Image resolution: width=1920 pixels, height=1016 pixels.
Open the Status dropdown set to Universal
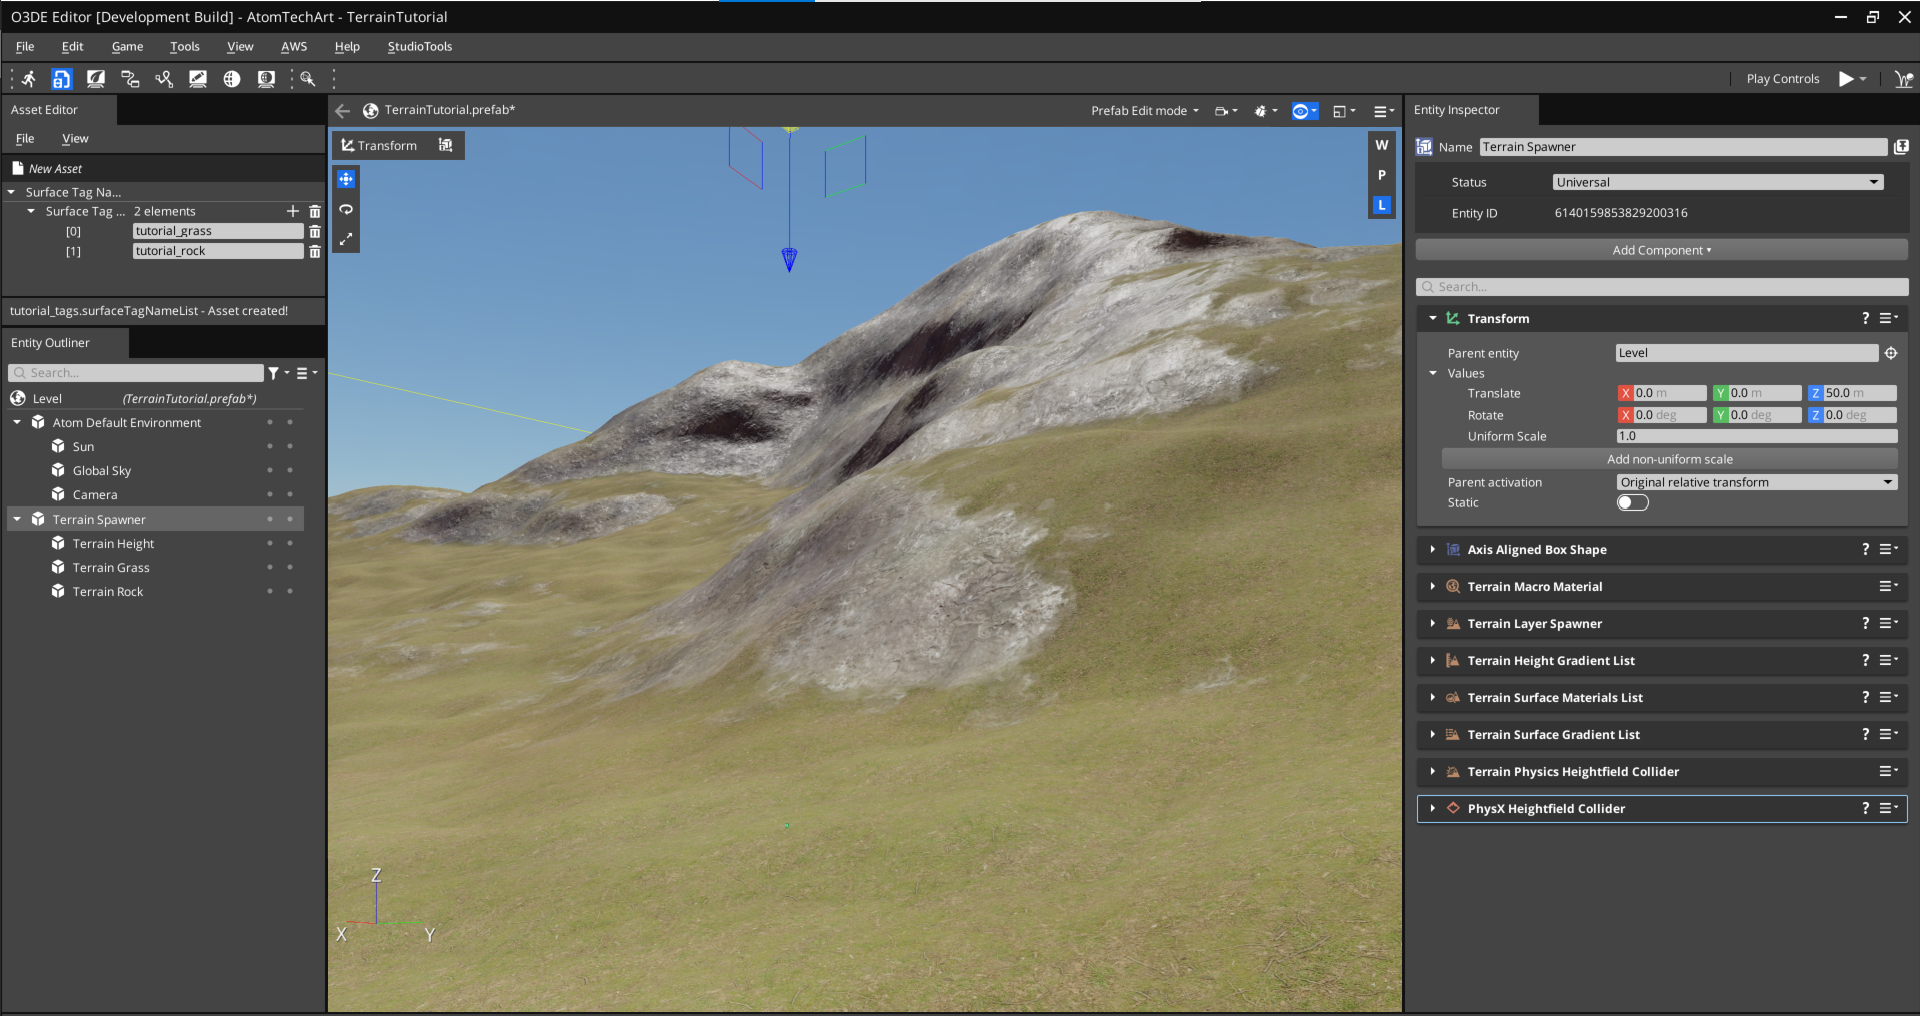(x=1717, y=182)
